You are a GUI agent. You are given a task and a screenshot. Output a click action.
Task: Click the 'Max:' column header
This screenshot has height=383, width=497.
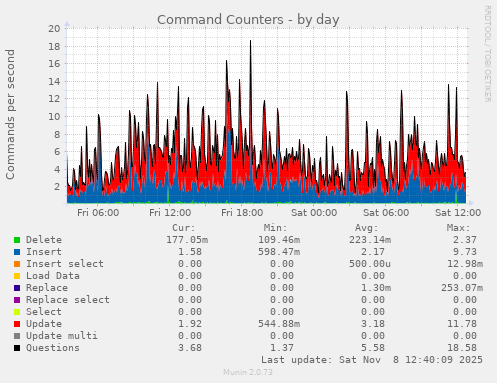pos(458,228)
